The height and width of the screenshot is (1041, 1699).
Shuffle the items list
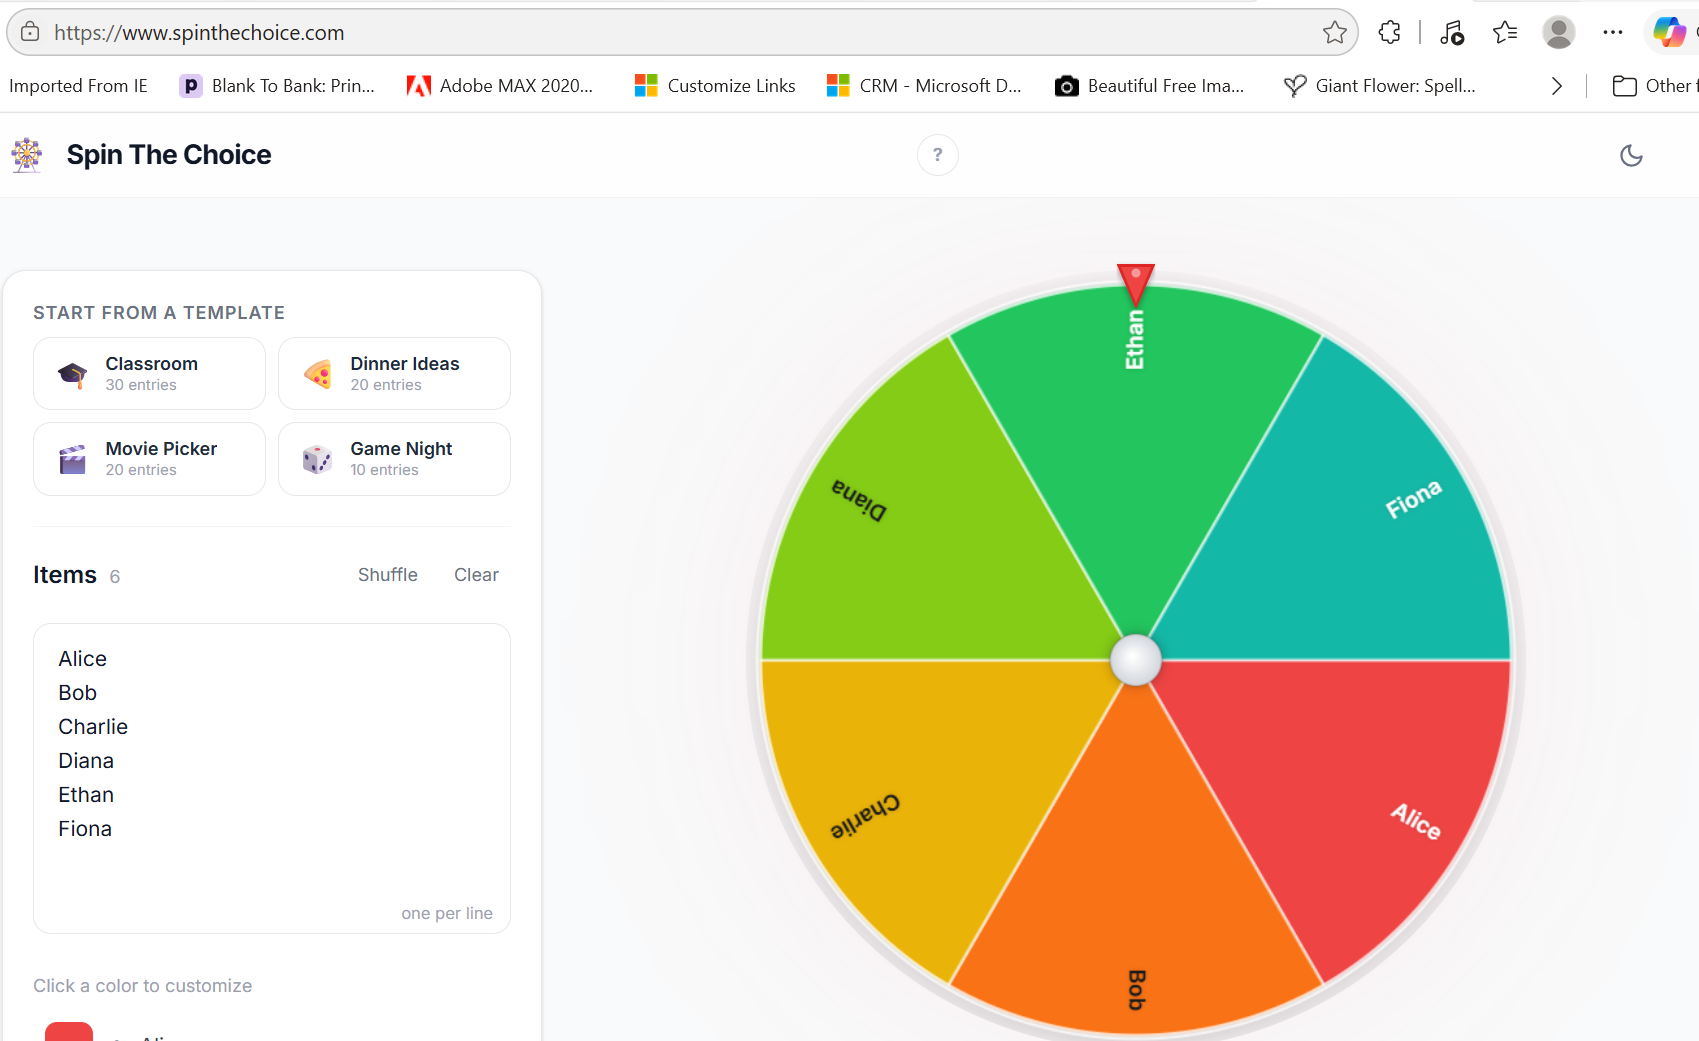click(388, 575)
